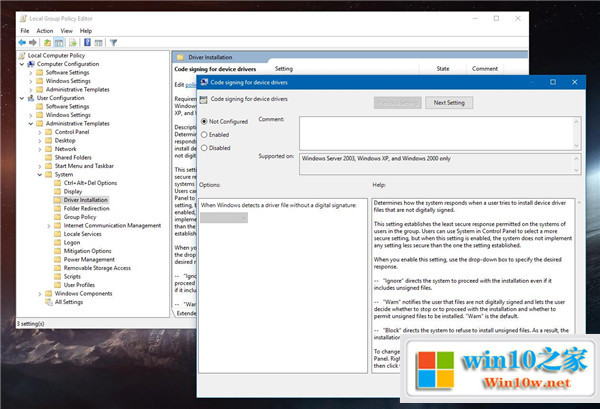Screen dimensions: 600x409
Task: Click inside the Comment text box
Action: pyautogui.click(x=436, y=134)
